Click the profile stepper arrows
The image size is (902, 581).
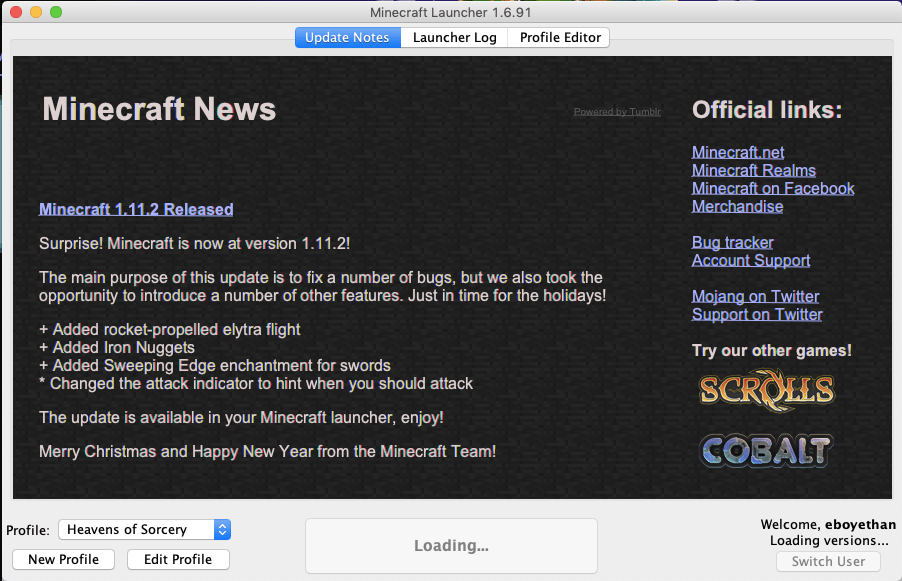[221, 530]
